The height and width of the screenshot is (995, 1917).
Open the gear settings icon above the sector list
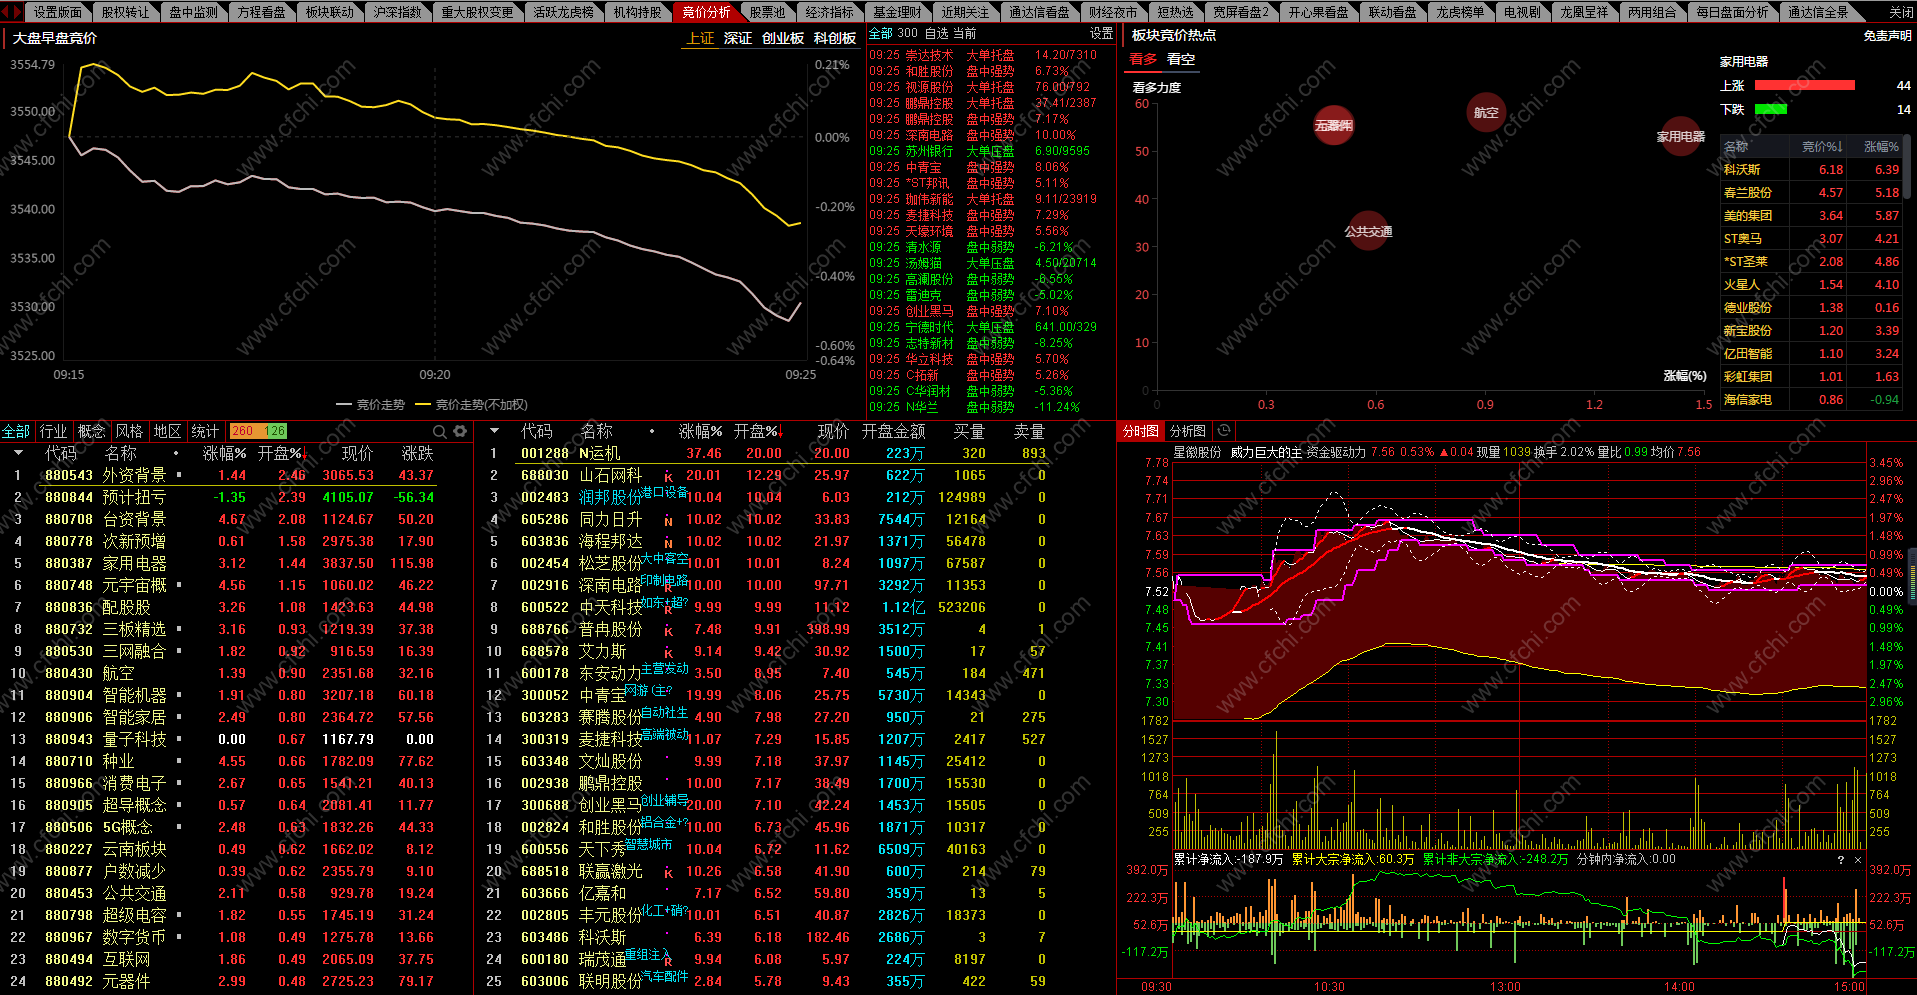coord(460,431)
